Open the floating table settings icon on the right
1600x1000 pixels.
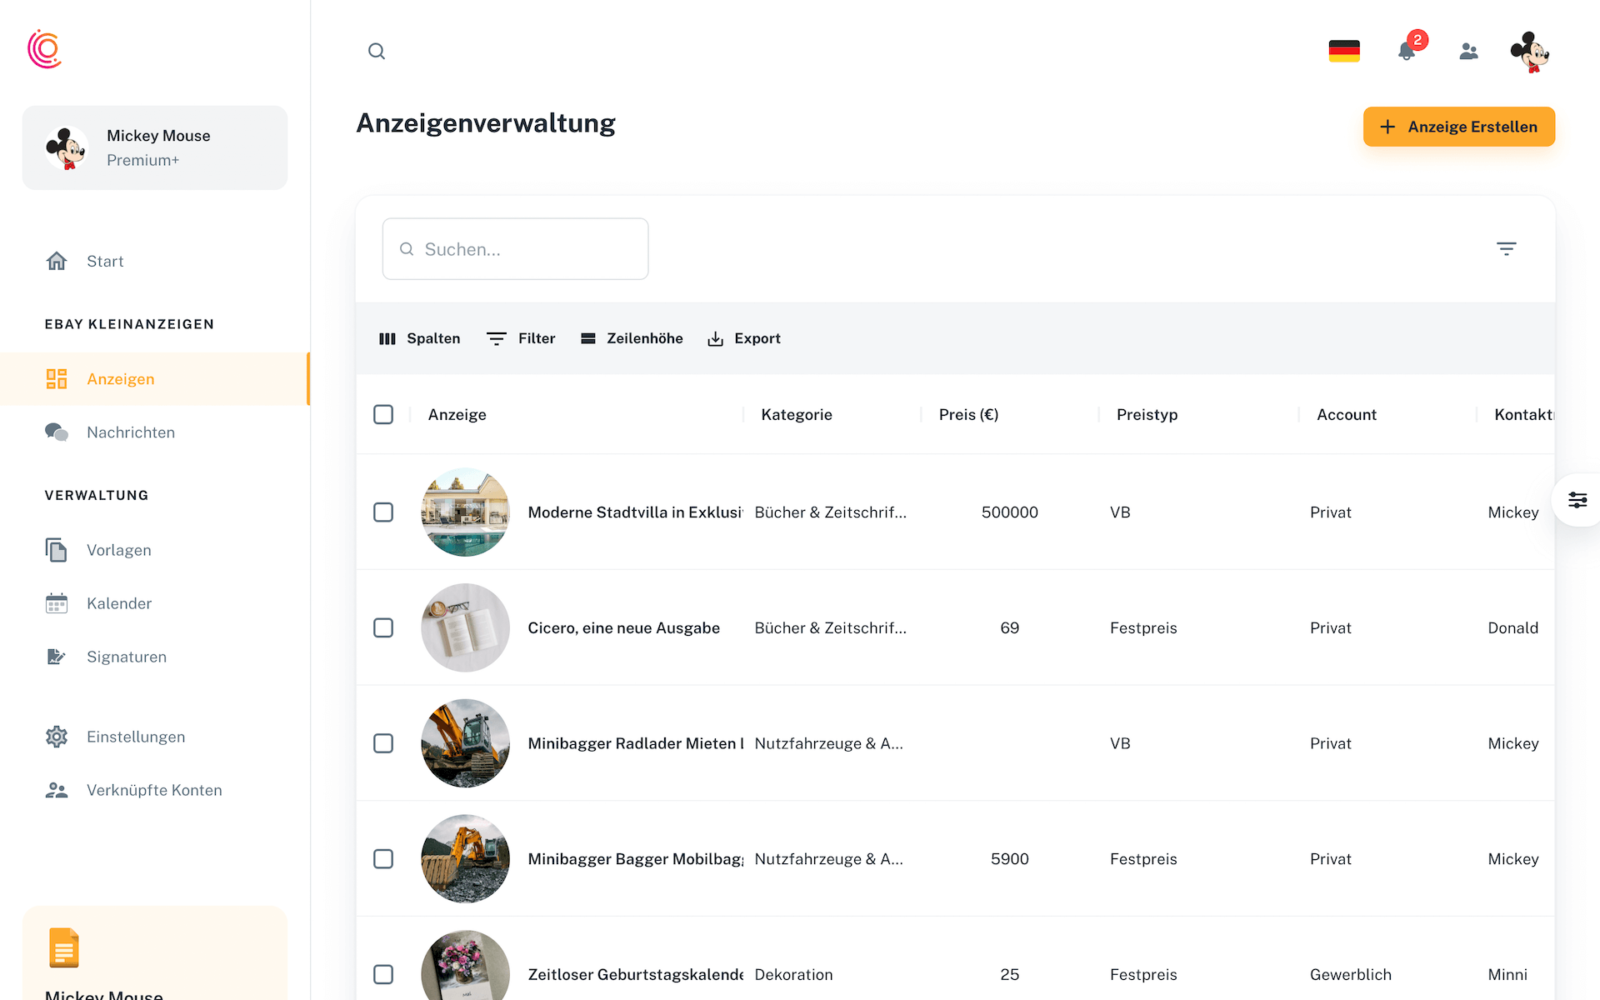pyautogui.click(x=1578, y=500)
